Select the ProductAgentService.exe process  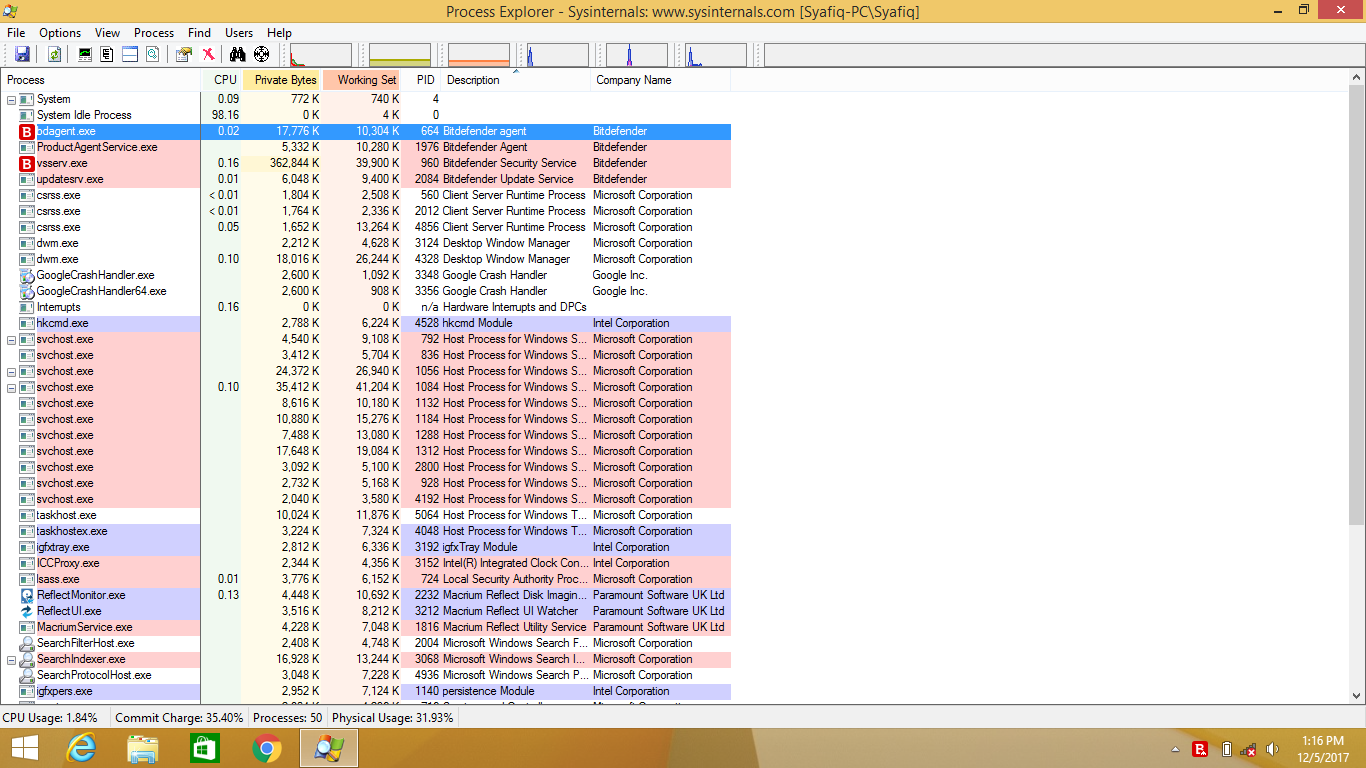pyautogui.click(x=366, y=147)
